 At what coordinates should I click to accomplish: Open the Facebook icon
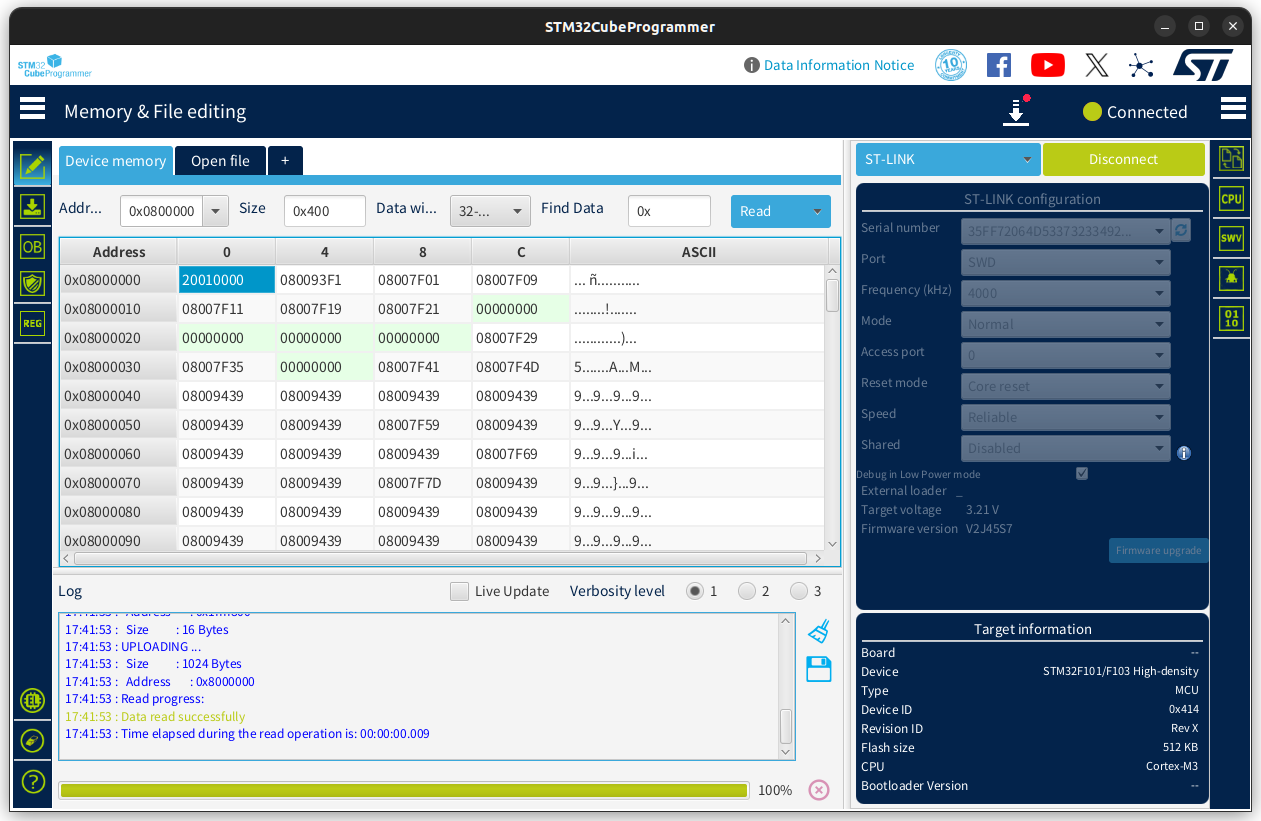[998, 65]
